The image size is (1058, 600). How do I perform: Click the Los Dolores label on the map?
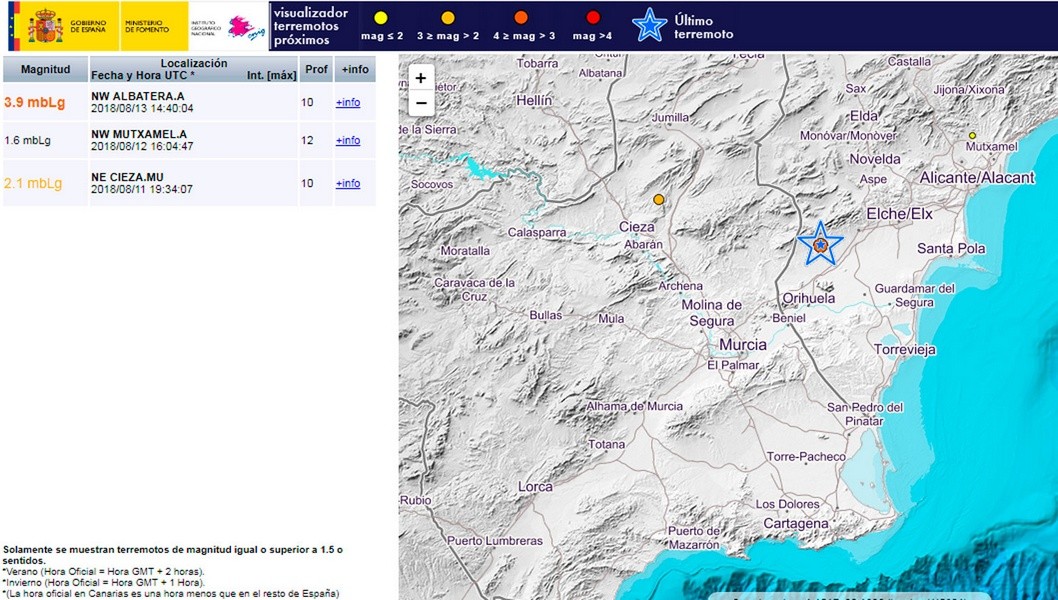point(787,504)
